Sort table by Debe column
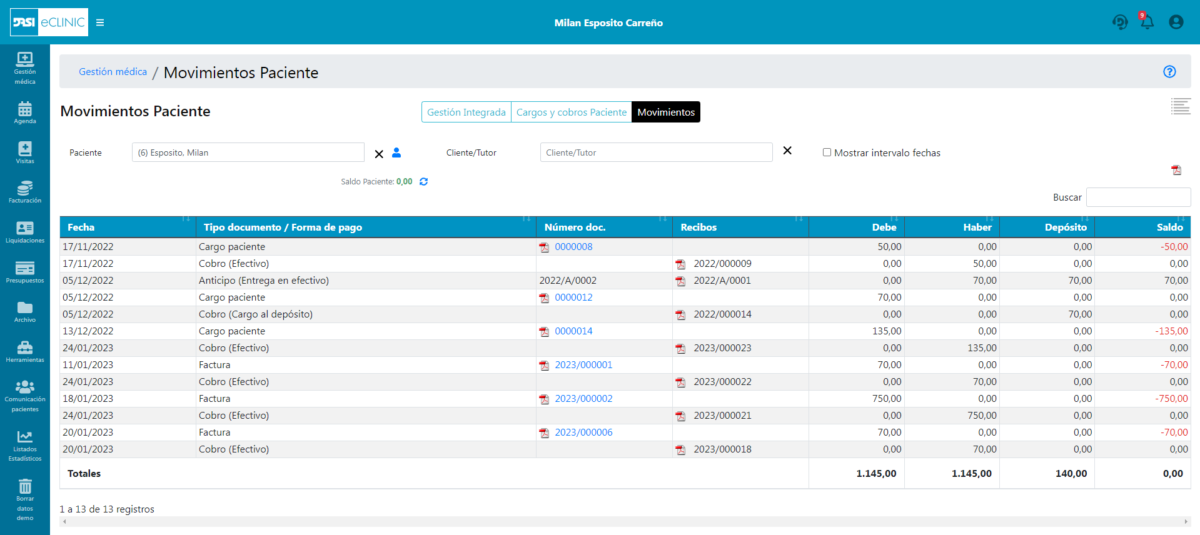Image resolution: width=1200 pixels, height=535 pixels. coord(856,227)
